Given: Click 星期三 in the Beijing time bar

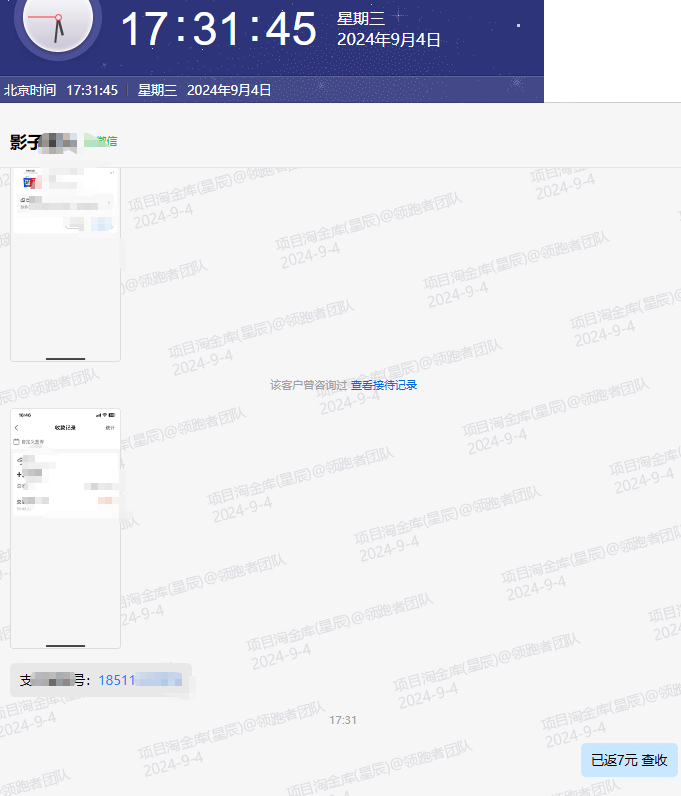Looking at the screenshot, I should (x=157, y=90).
